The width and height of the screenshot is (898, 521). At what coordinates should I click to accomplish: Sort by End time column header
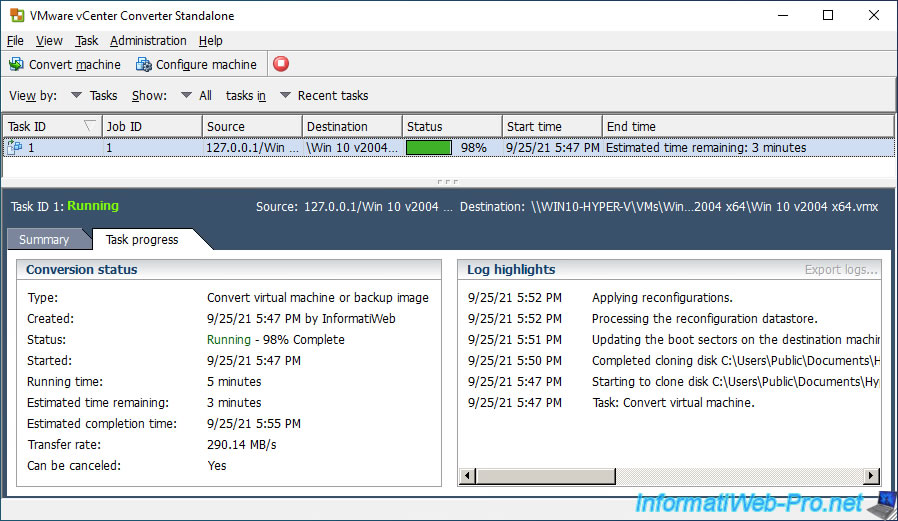tap(748, 127)
